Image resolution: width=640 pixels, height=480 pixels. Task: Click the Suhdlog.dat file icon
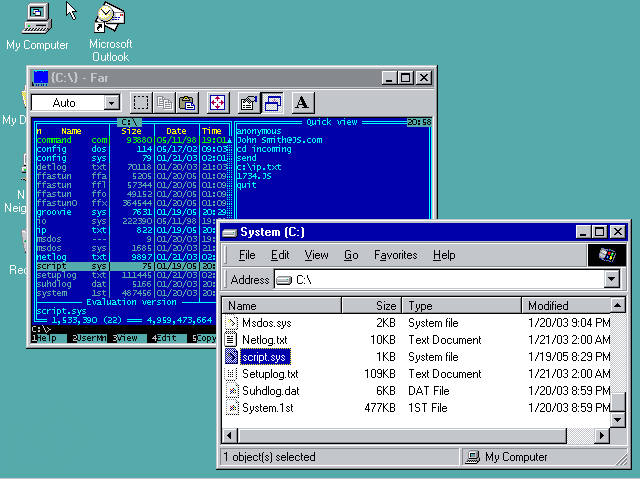(232, 391)
